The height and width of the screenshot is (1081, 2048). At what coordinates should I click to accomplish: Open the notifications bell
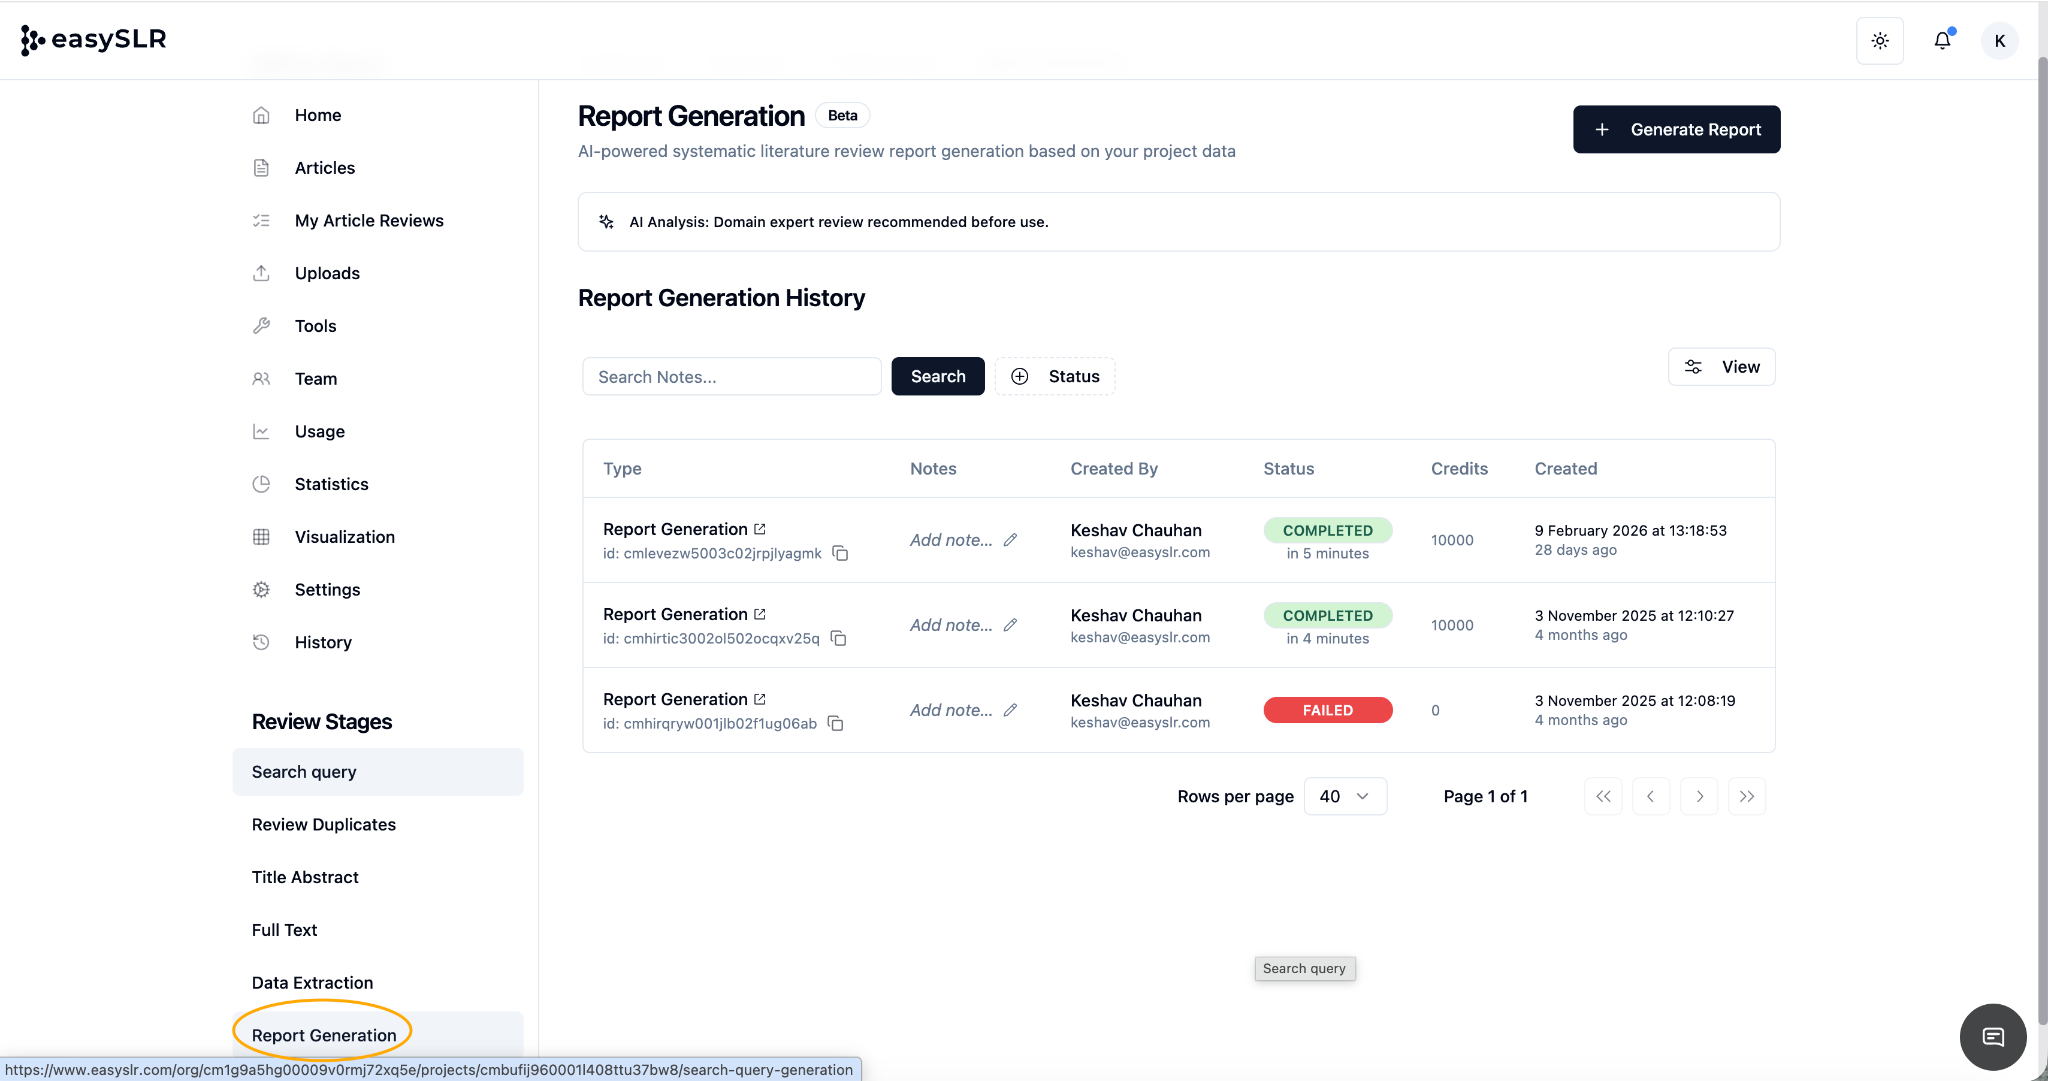click(1942, 41)
